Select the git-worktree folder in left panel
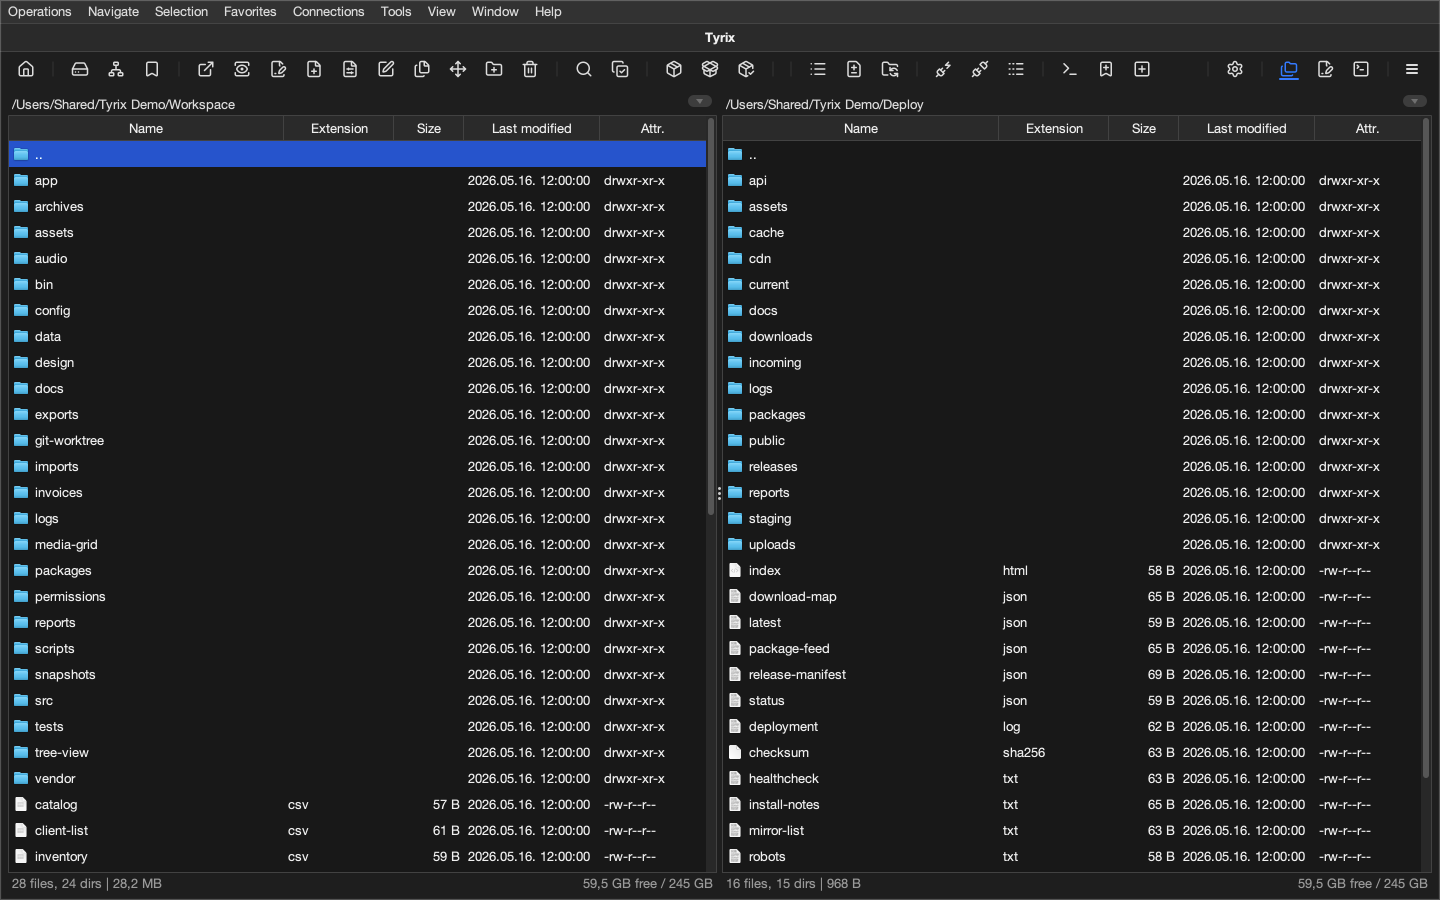This screenshot has height=900, width=1440. pos(357,440)
